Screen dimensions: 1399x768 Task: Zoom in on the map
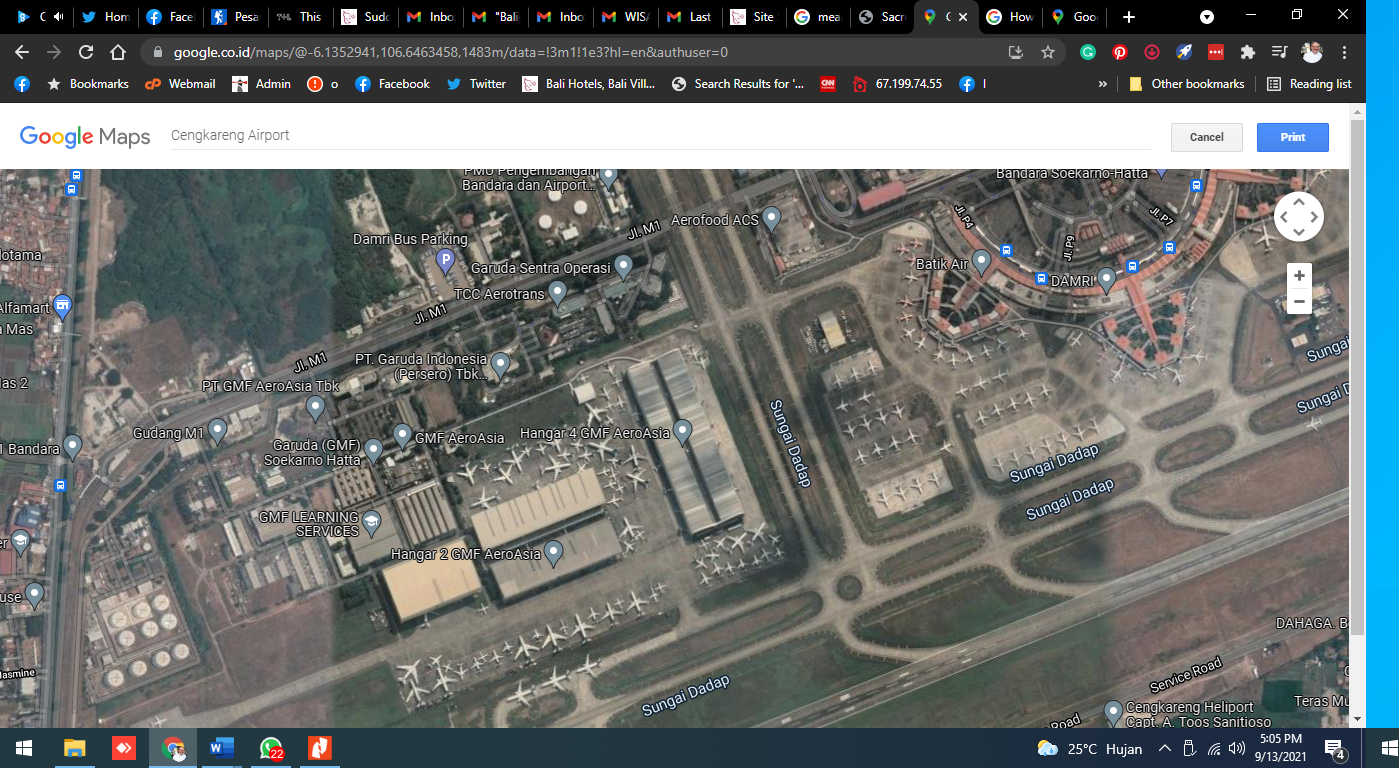(1299, 276)
